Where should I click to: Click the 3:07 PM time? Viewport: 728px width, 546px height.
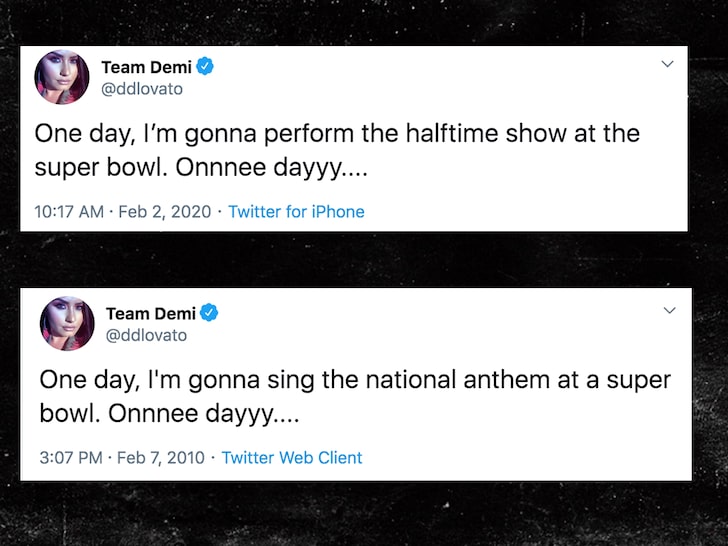(72, 458)
